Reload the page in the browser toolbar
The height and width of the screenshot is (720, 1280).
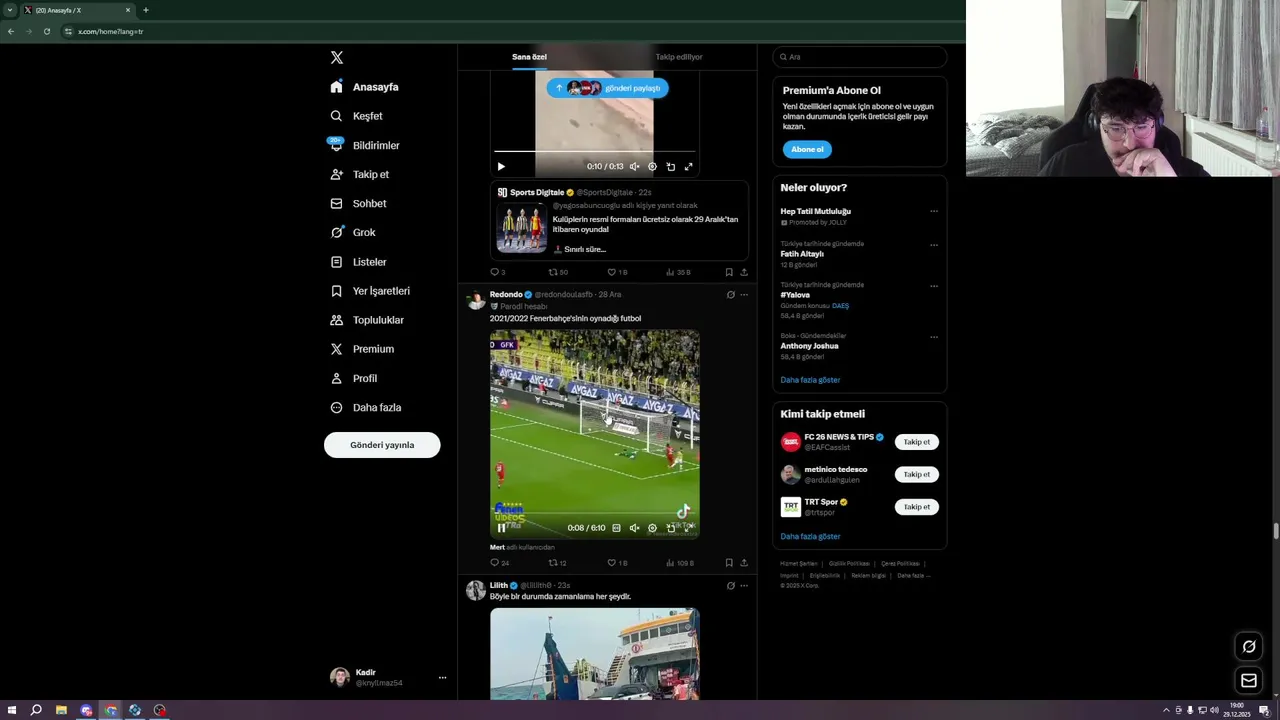47,31
